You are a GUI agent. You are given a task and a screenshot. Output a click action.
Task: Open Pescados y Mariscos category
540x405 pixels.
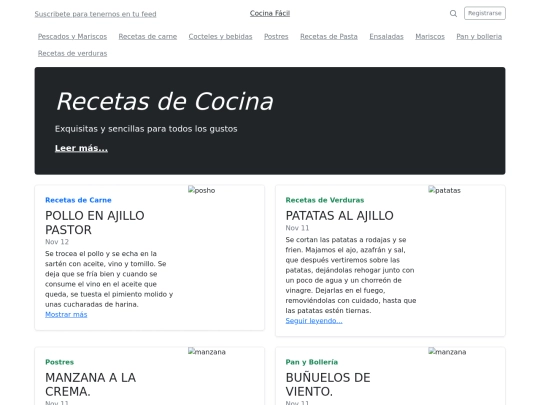click(72, 37)
